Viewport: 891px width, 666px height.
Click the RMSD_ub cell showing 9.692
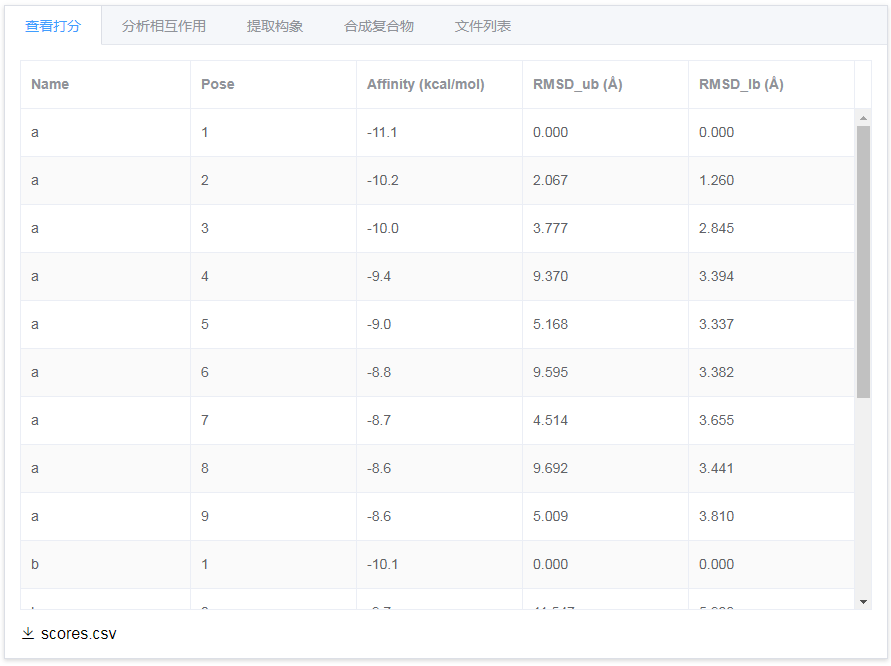pos(550,468)
